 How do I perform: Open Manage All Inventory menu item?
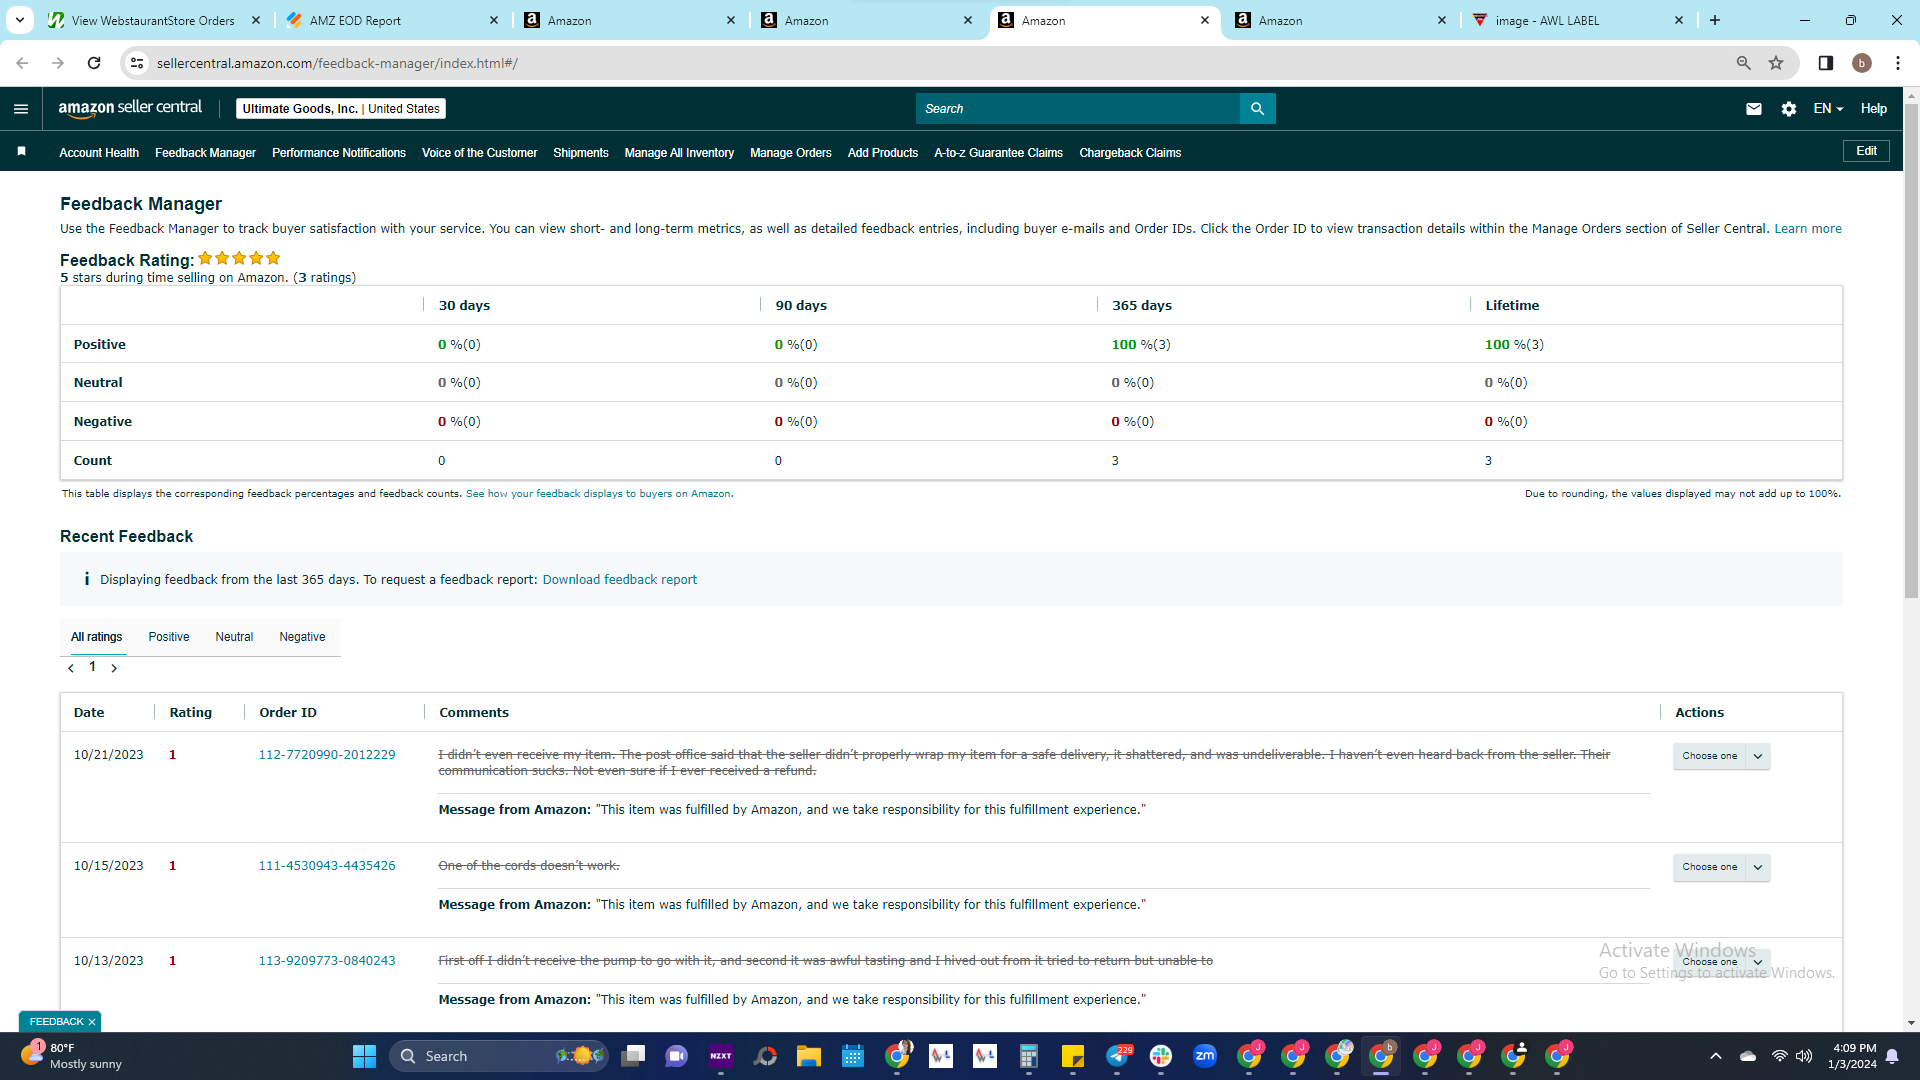coord(679,153)
